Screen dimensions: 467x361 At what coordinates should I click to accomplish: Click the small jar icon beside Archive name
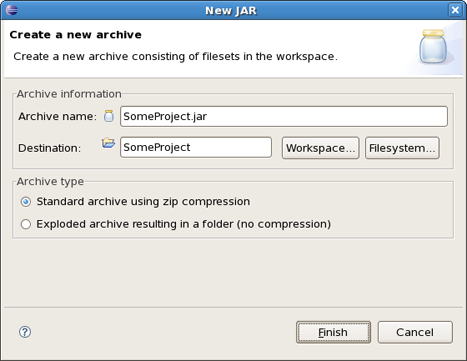(x=109, y=116)
